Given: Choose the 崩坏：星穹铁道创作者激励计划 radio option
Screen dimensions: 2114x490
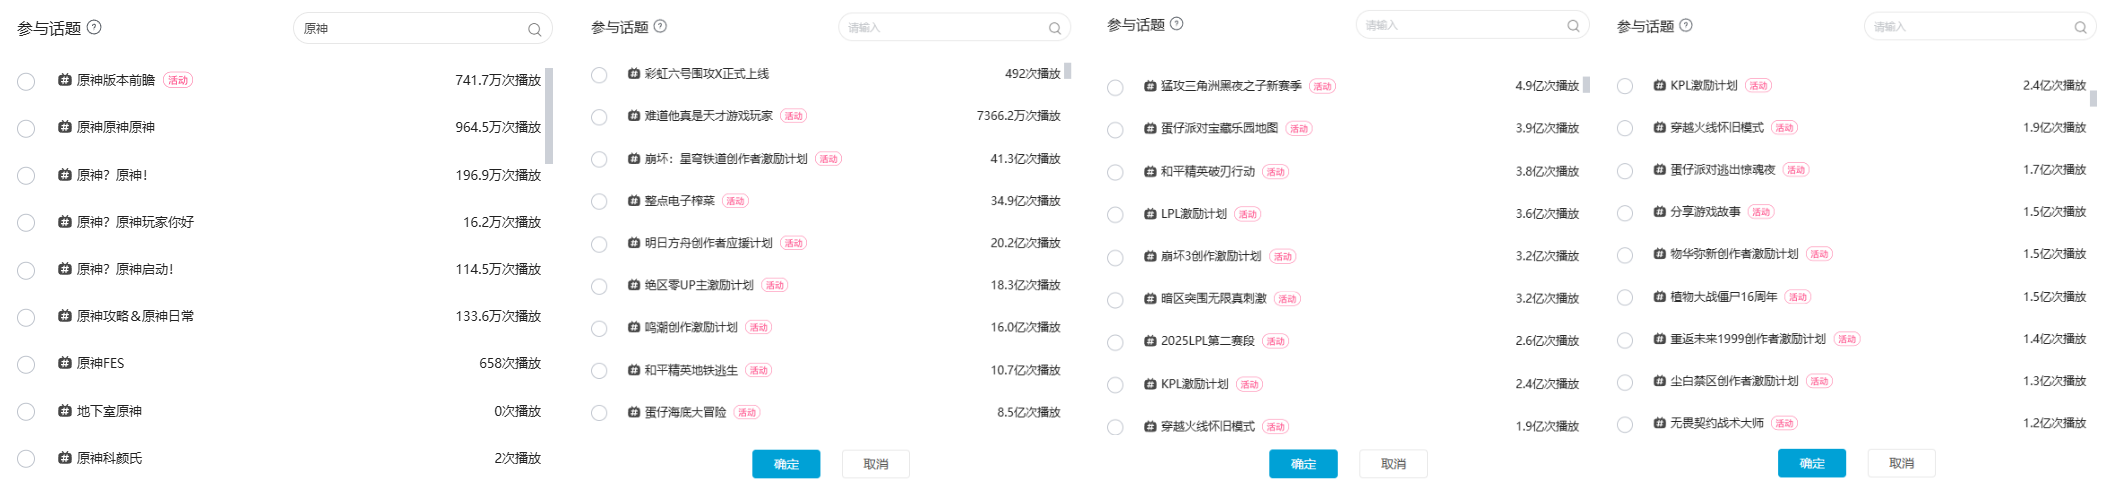Looking at the screenshot, I should pyautogui.click(x=599, y=160).
